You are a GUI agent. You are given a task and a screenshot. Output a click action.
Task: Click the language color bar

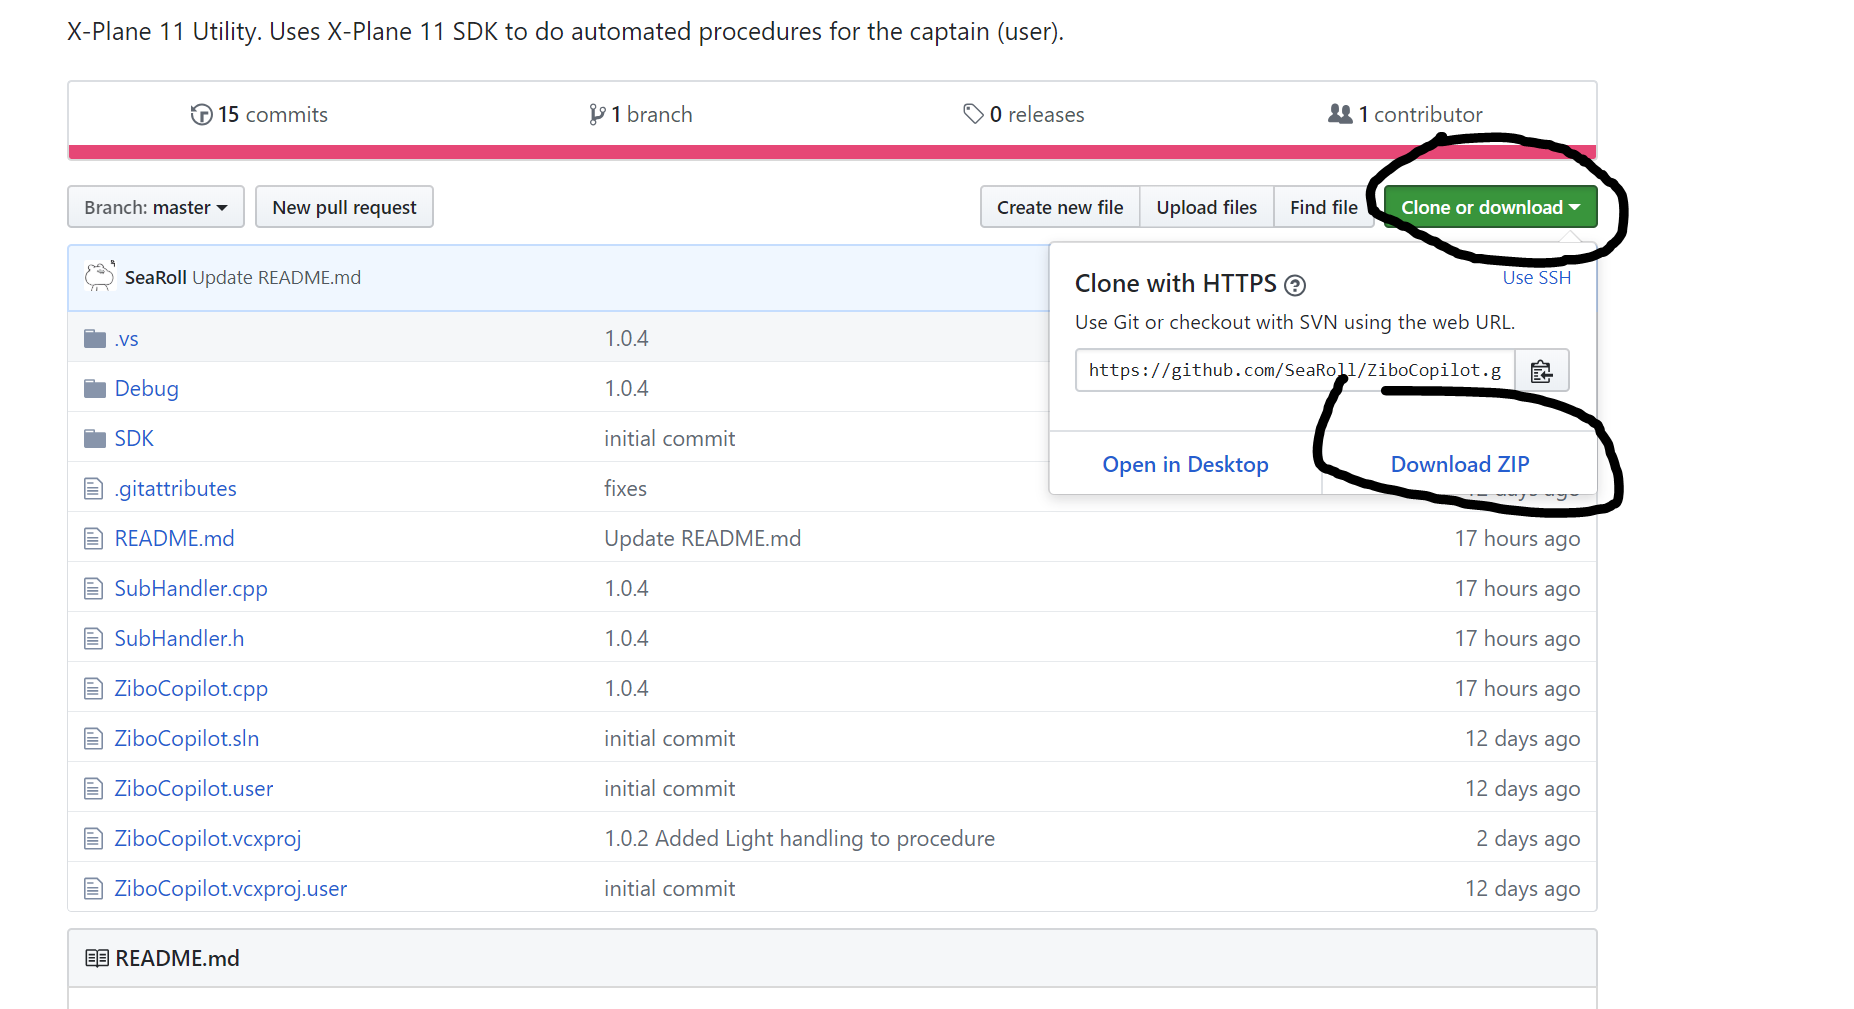pyautogui.click(x=832, y=152)
